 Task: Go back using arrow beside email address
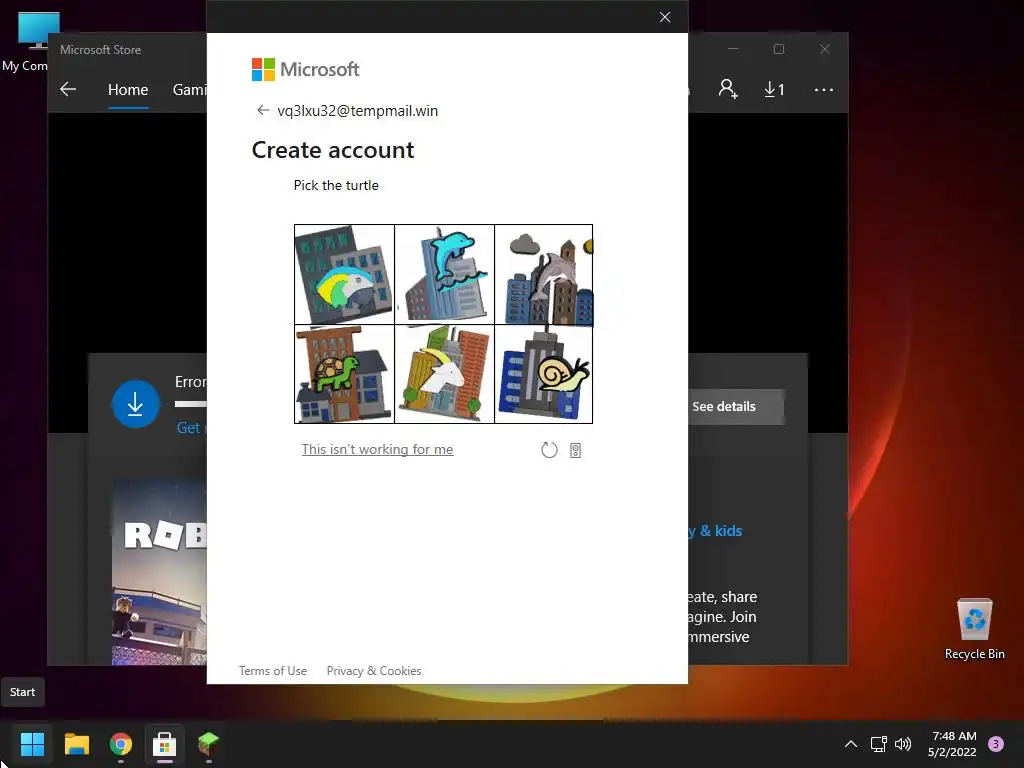pos(263,110)
